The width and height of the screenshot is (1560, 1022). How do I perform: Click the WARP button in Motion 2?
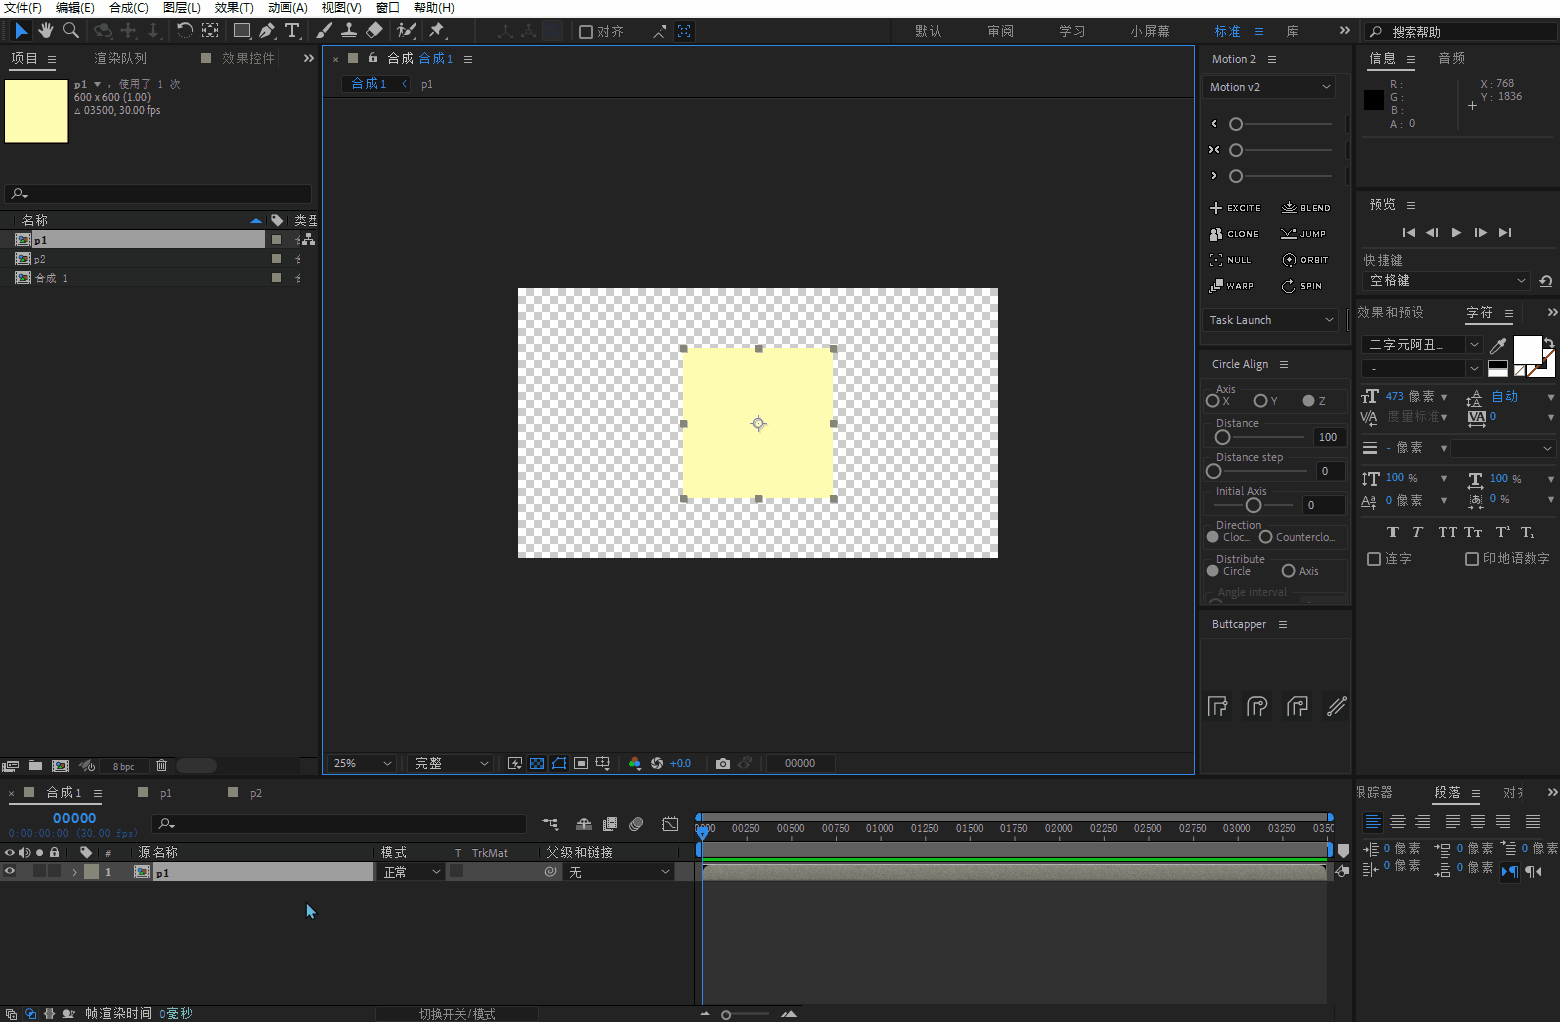coord(1231,286)
